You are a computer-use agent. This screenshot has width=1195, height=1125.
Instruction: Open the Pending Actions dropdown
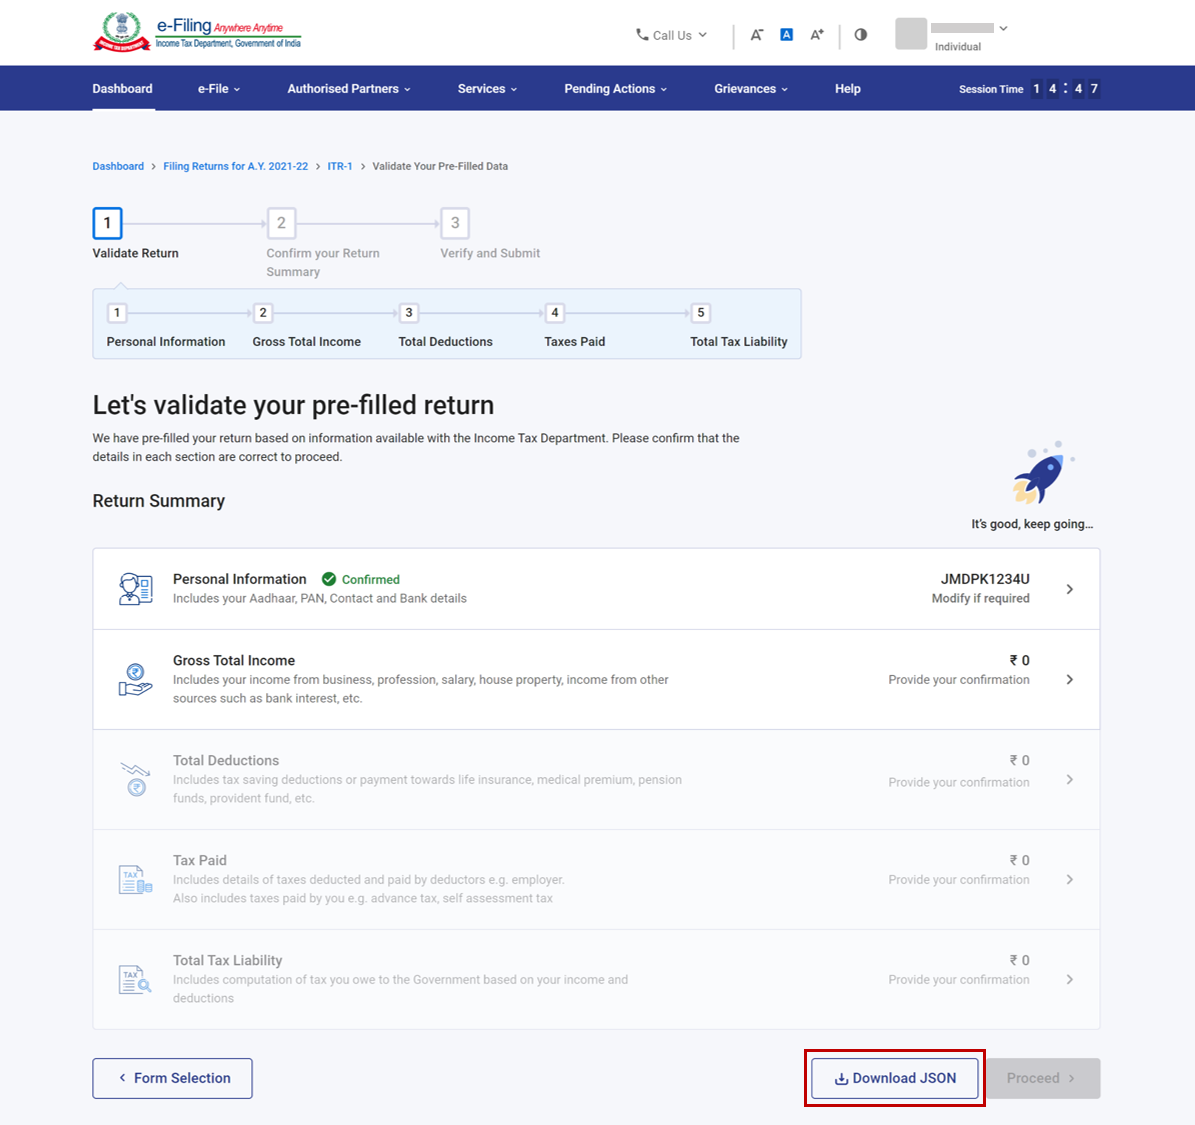615,89
